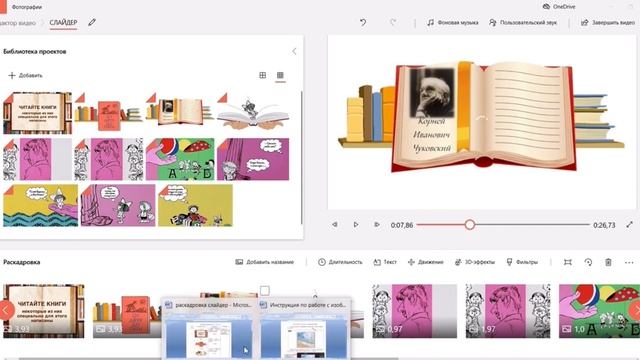Open fullscreen preview
Viewport: 640px width, 360px height.
pyautogui.click(x=629, y=224)
